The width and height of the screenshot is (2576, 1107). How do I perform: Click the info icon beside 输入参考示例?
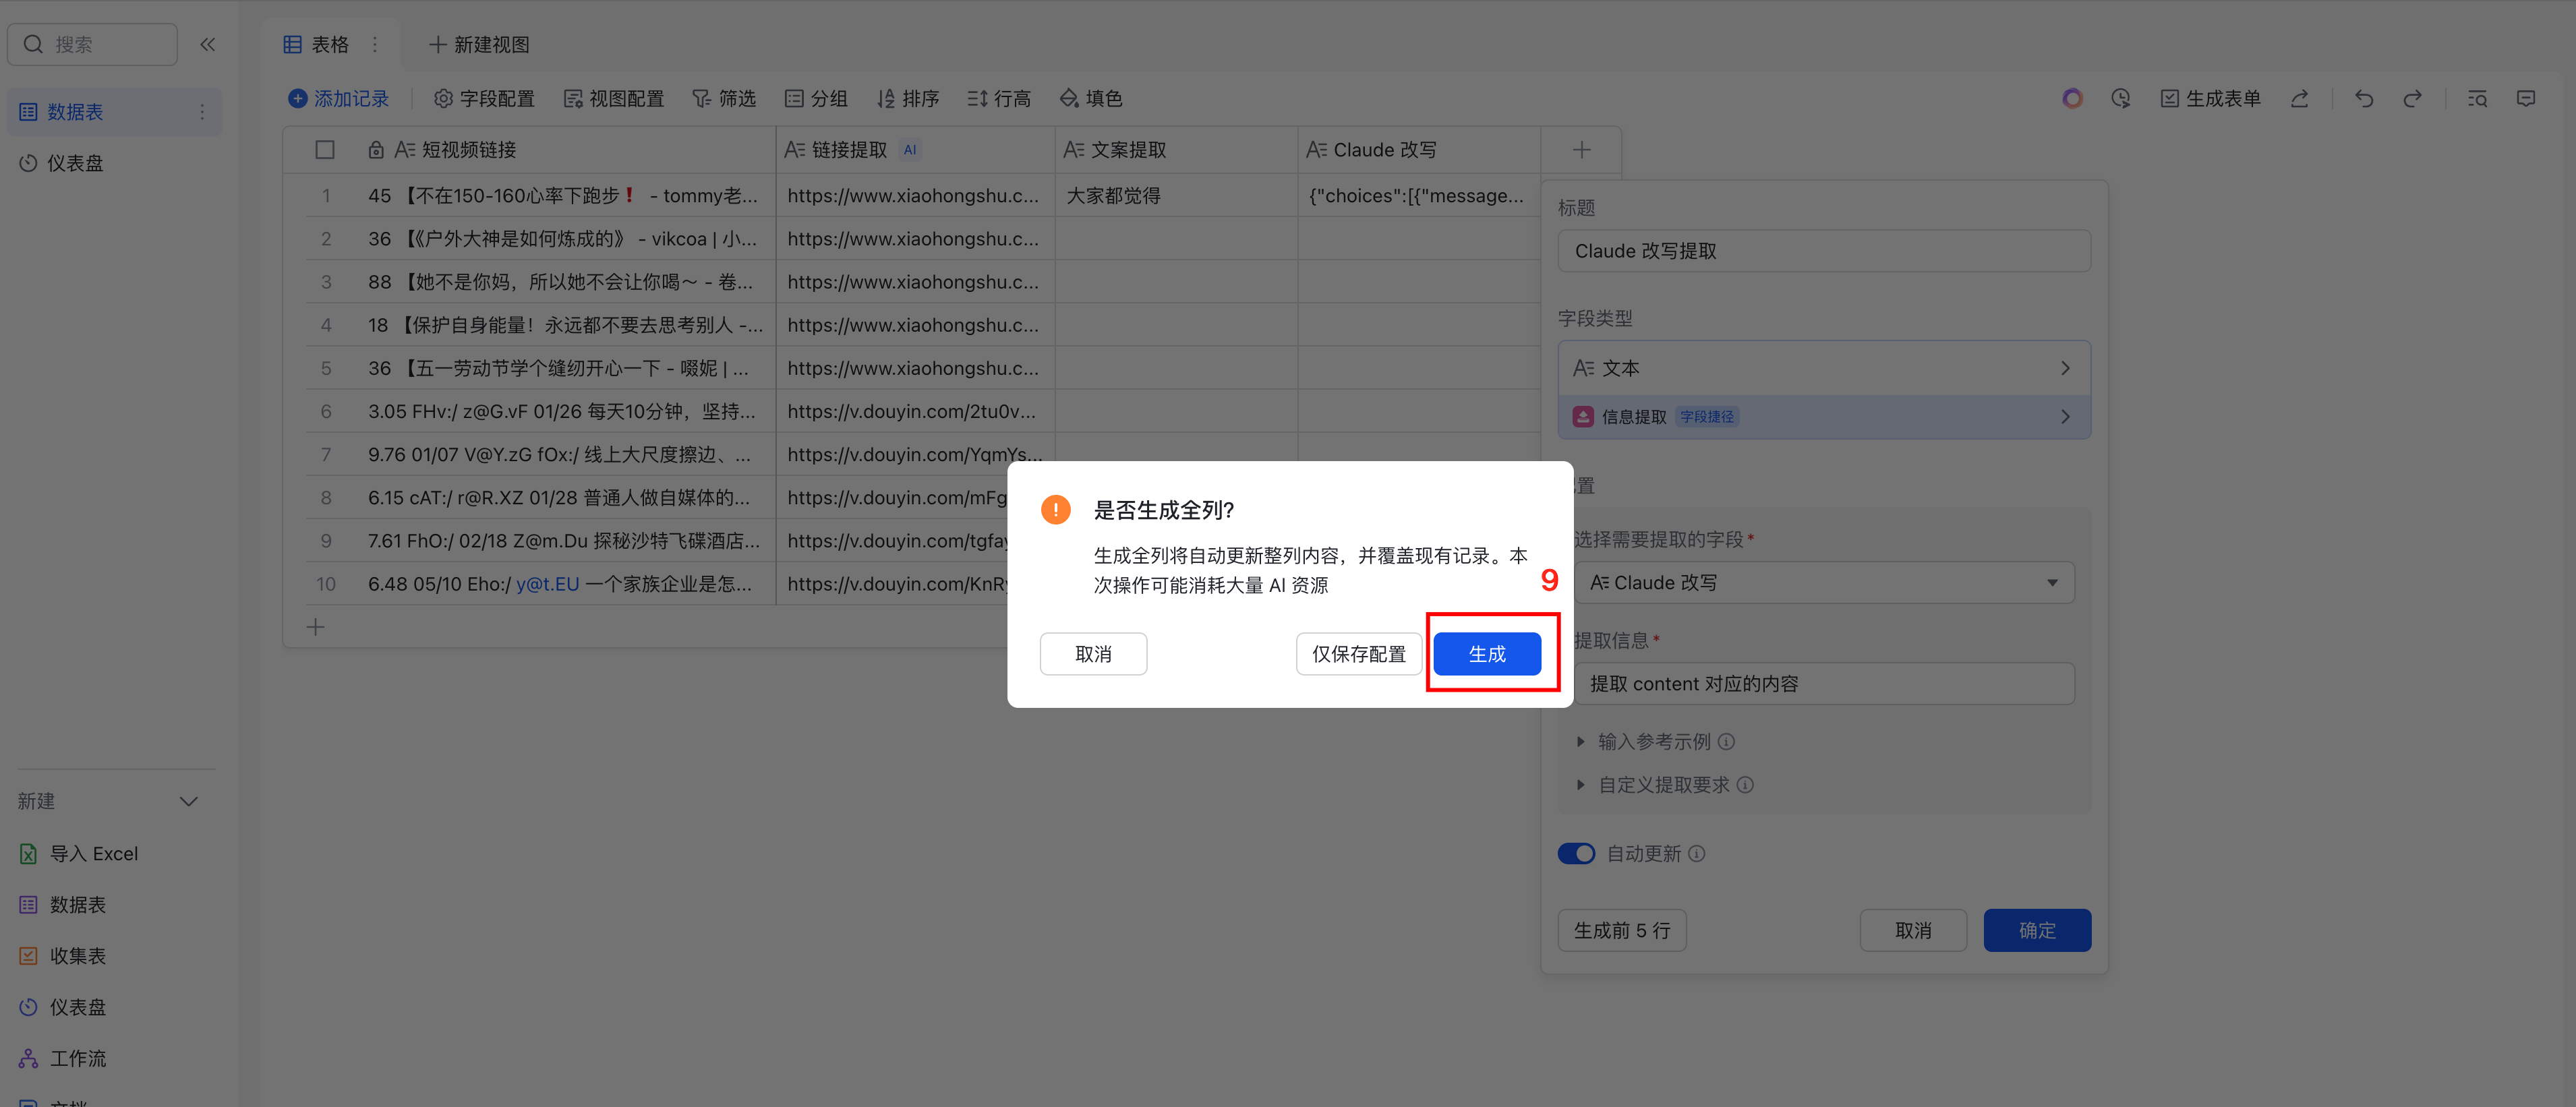click(1726, 742)
